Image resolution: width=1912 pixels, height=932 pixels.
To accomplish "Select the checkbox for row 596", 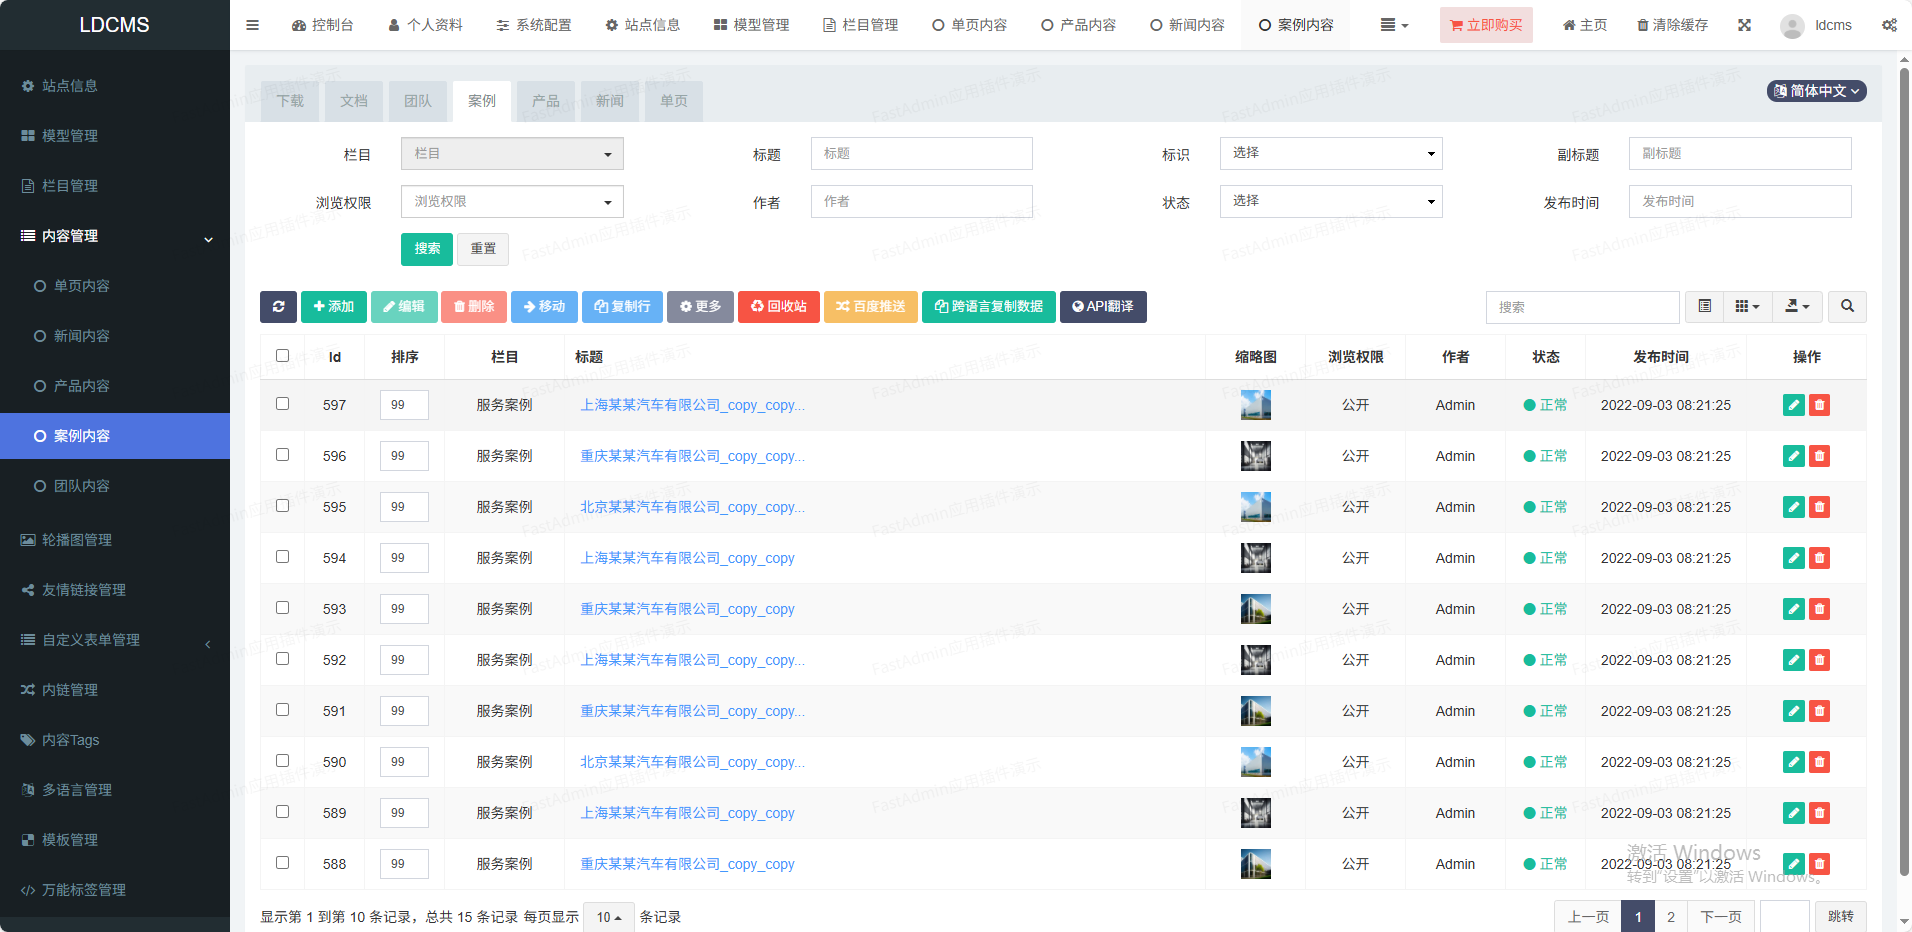I will coord(282,455).
